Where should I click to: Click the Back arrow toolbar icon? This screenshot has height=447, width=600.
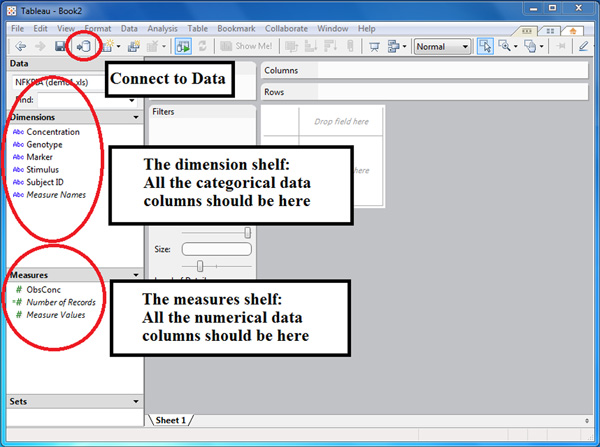coord(21,46)
